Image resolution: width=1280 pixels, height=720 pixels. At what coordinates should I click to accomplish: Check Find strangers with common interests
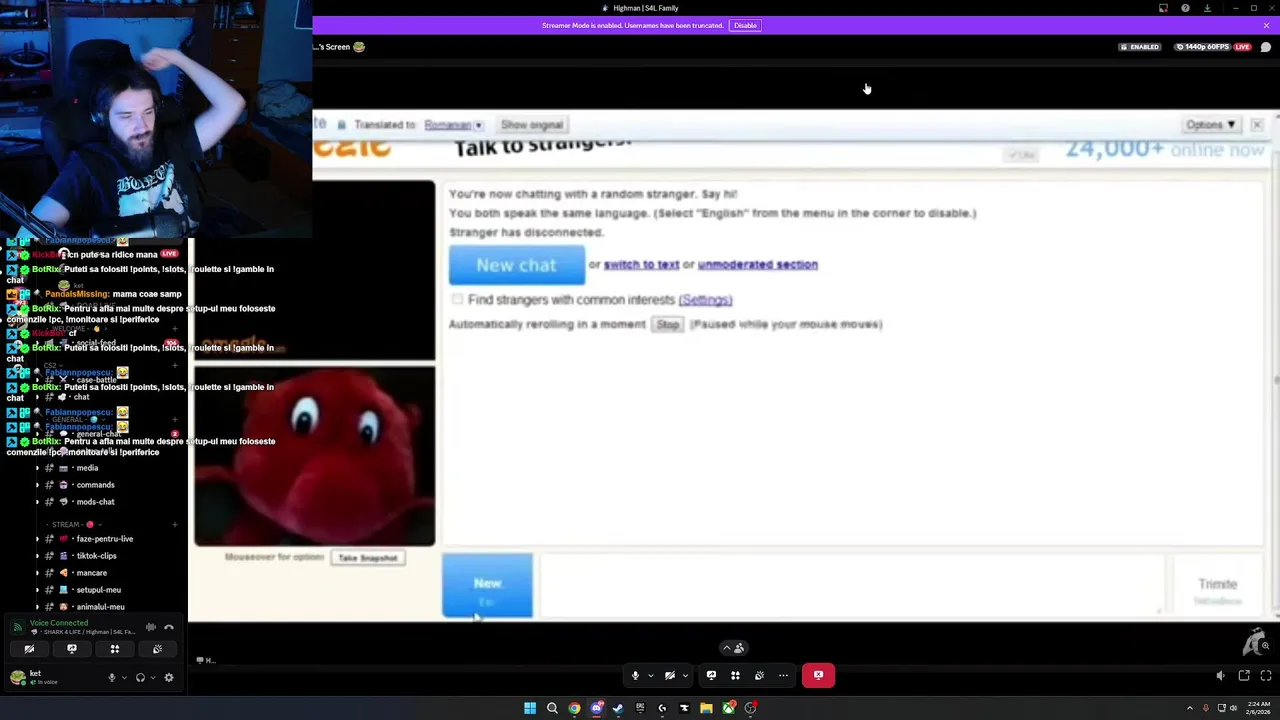click(457, 299)
